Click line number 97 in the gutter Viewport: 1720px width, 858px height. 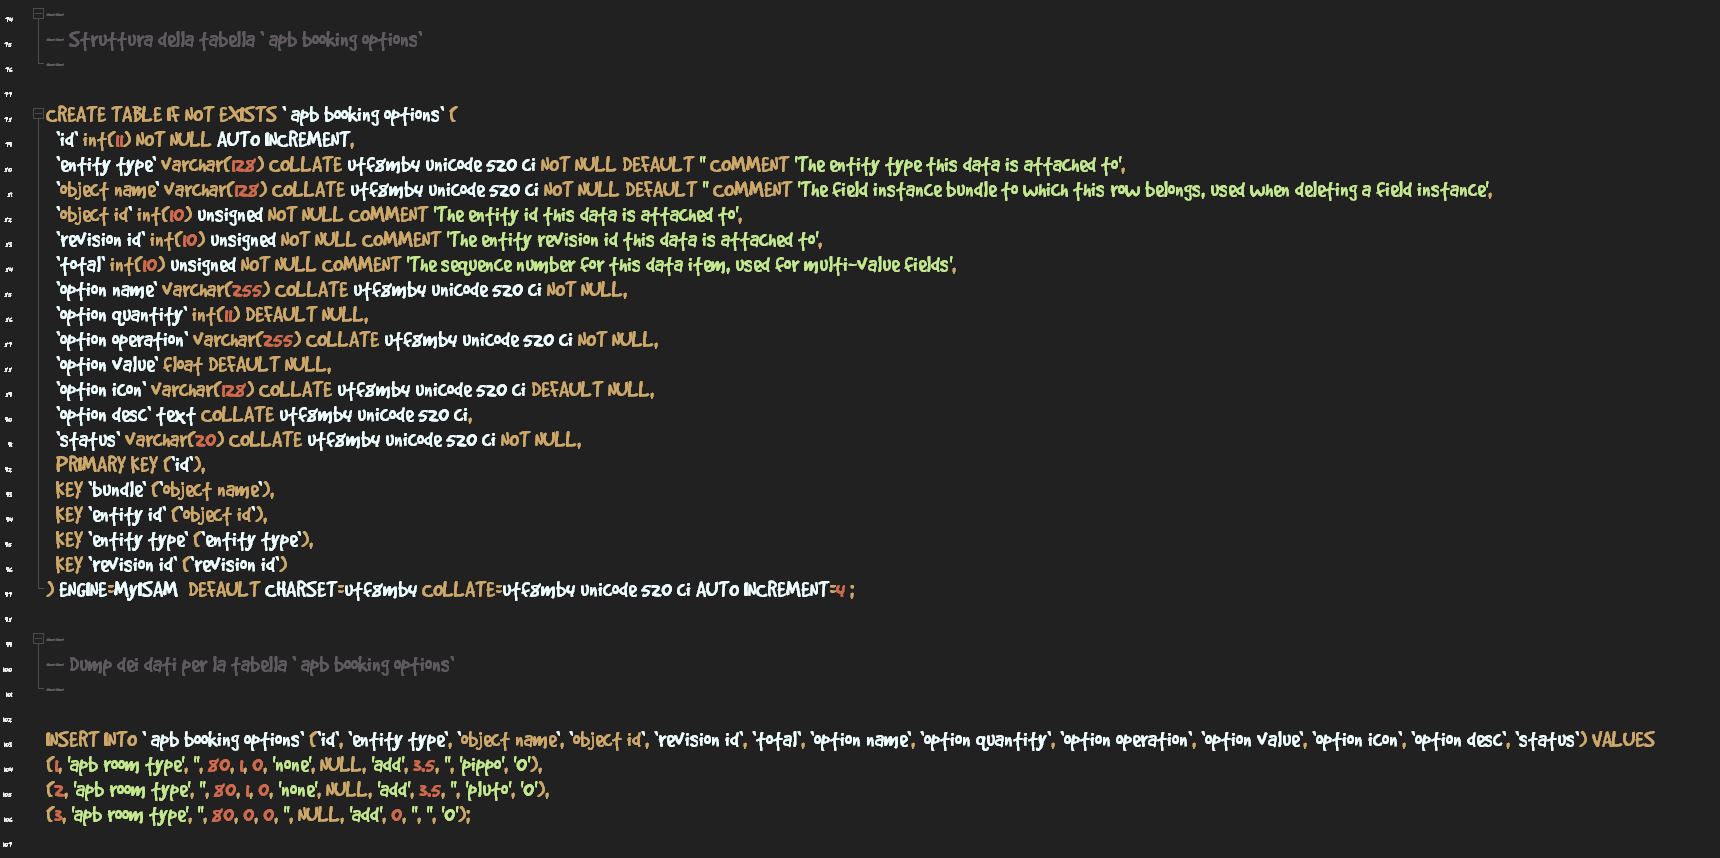tap(8, 594)
